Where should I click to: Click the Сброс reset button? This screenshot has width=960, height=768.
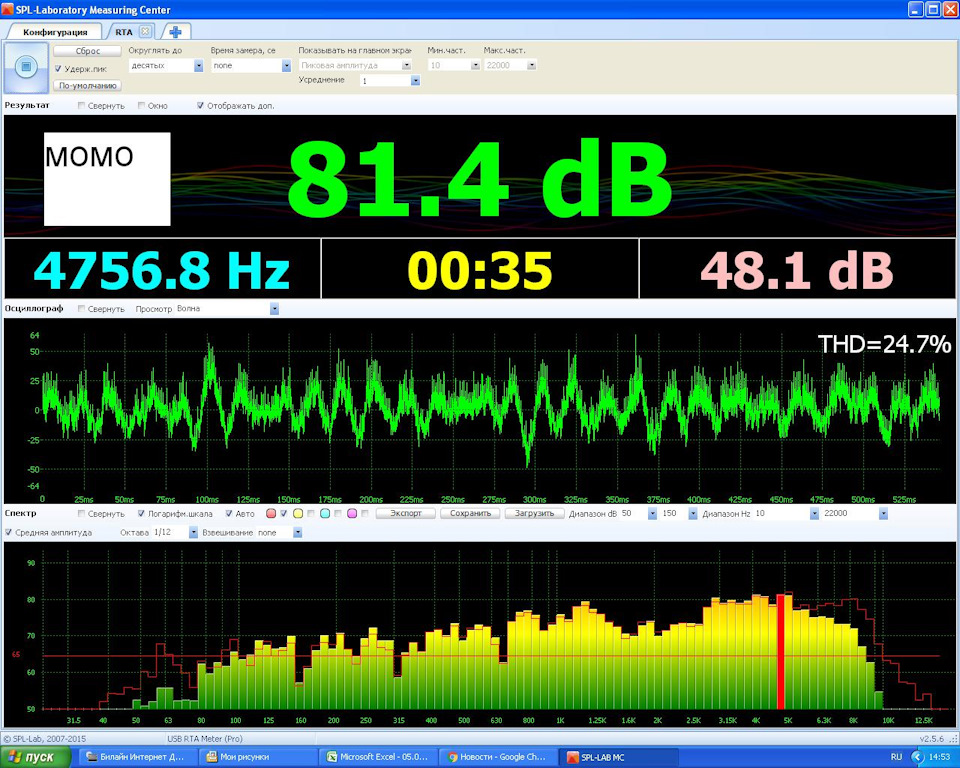pyautogui.click(x=88, y=51)
